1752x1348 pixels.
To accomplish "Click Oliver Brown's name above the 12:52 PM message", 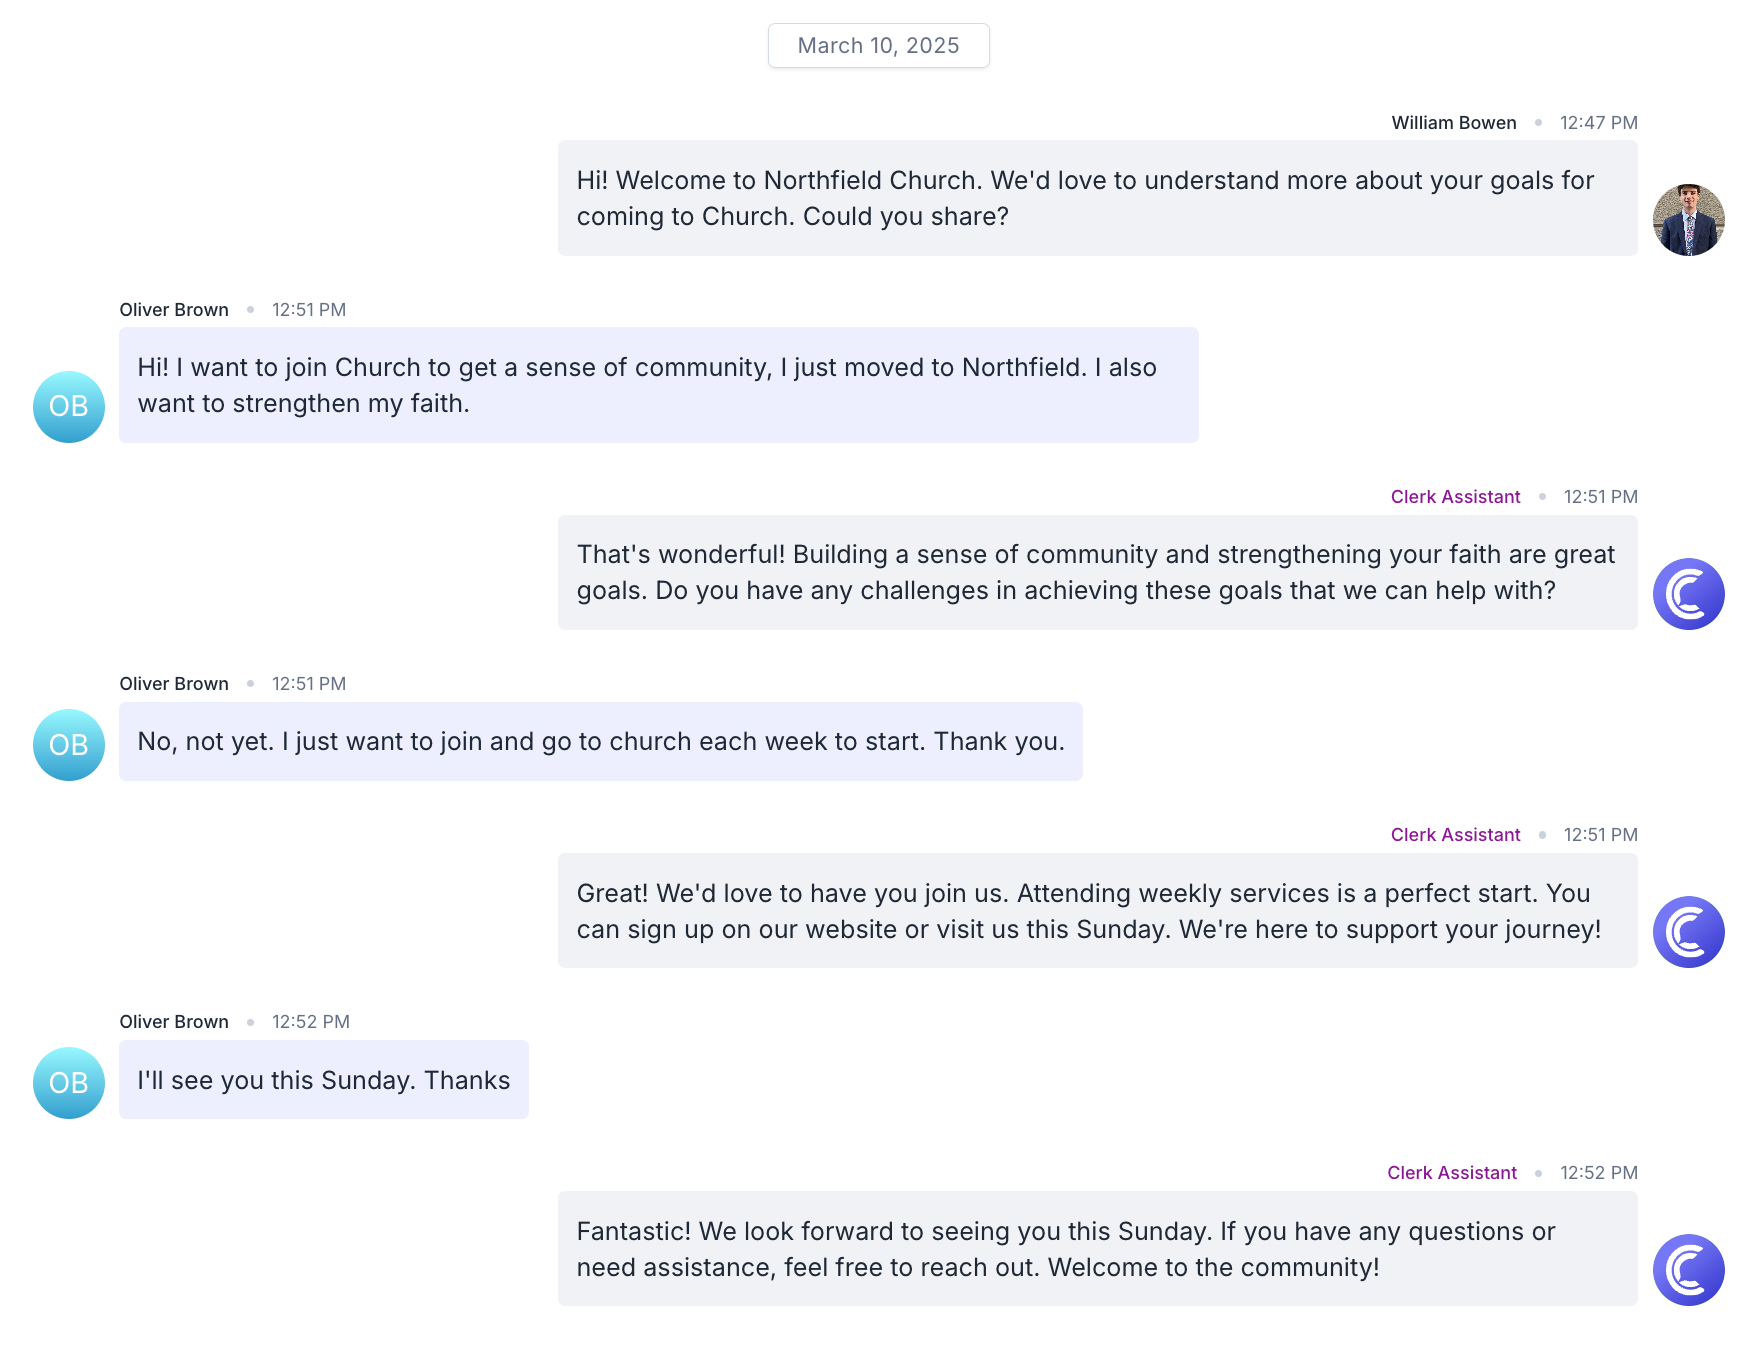I will click(174, 1022).
